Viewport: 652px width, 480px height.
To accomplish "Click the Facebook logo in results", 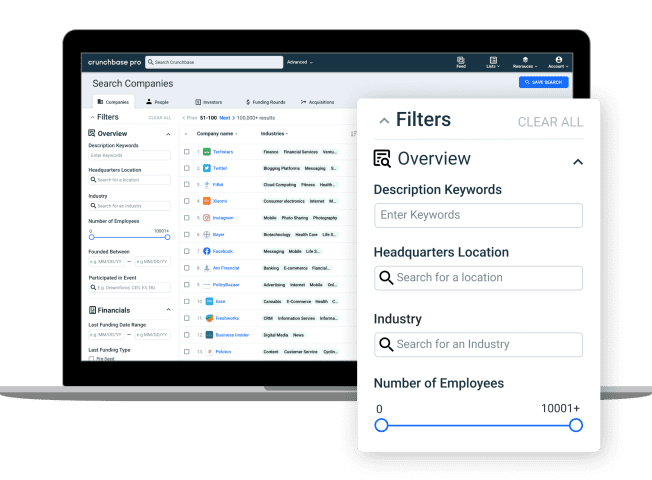I will point(207,251).
